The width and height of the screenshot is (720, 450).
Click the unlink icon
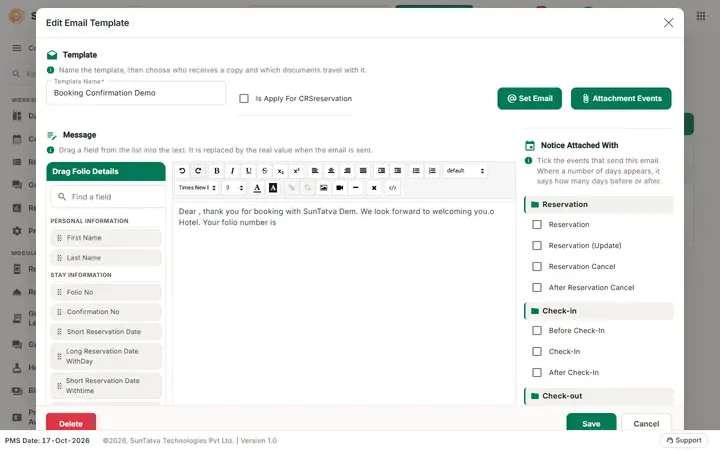[x=308, y=188]
